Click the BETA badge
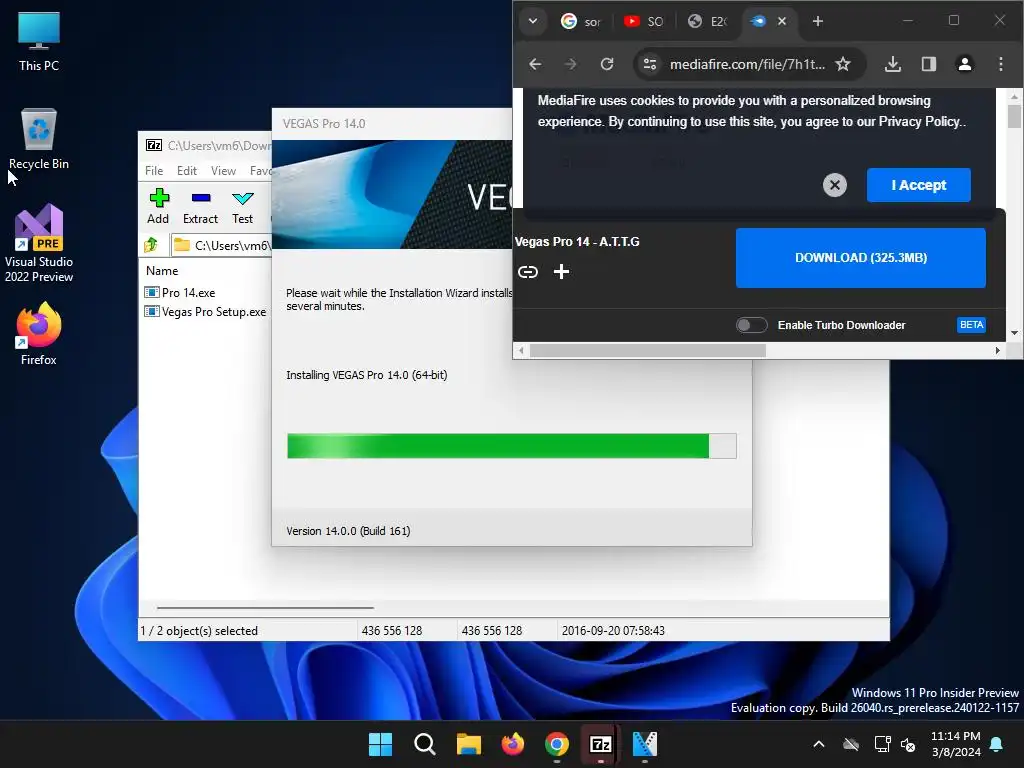The height and width of the screenshot is (768, 1024). click(x=971, y=325)
